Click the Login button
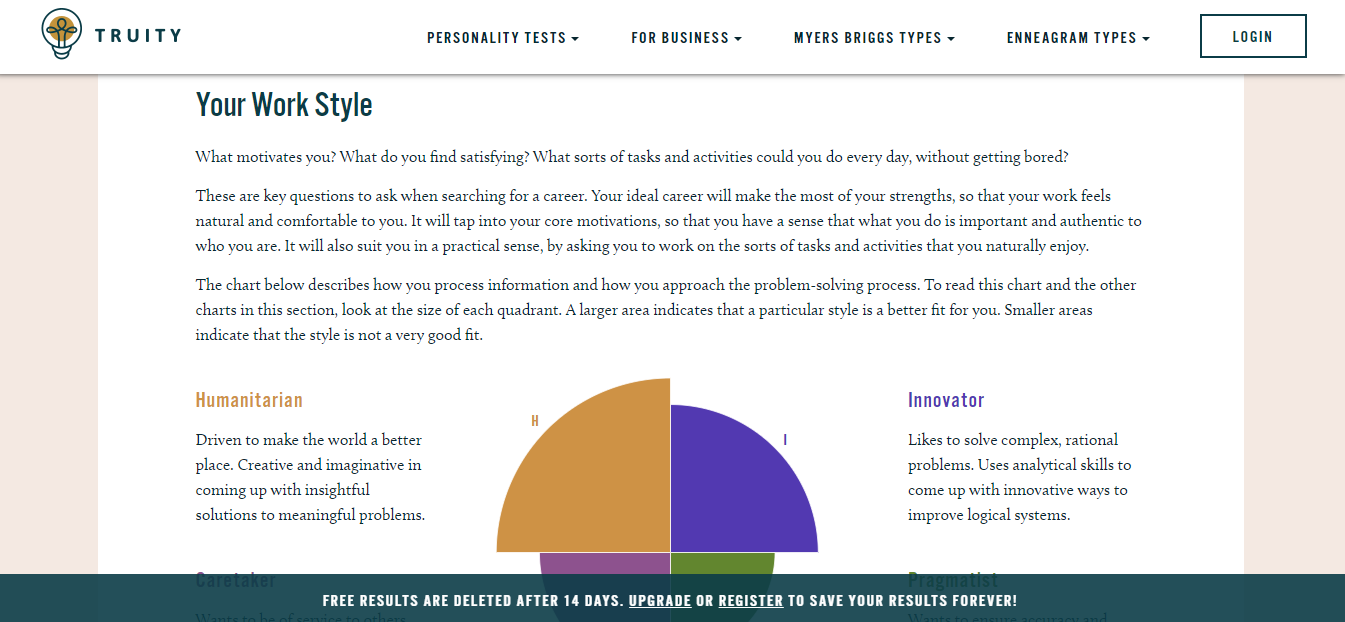This screenshot has height=622, width=1345. (1252, 37)
